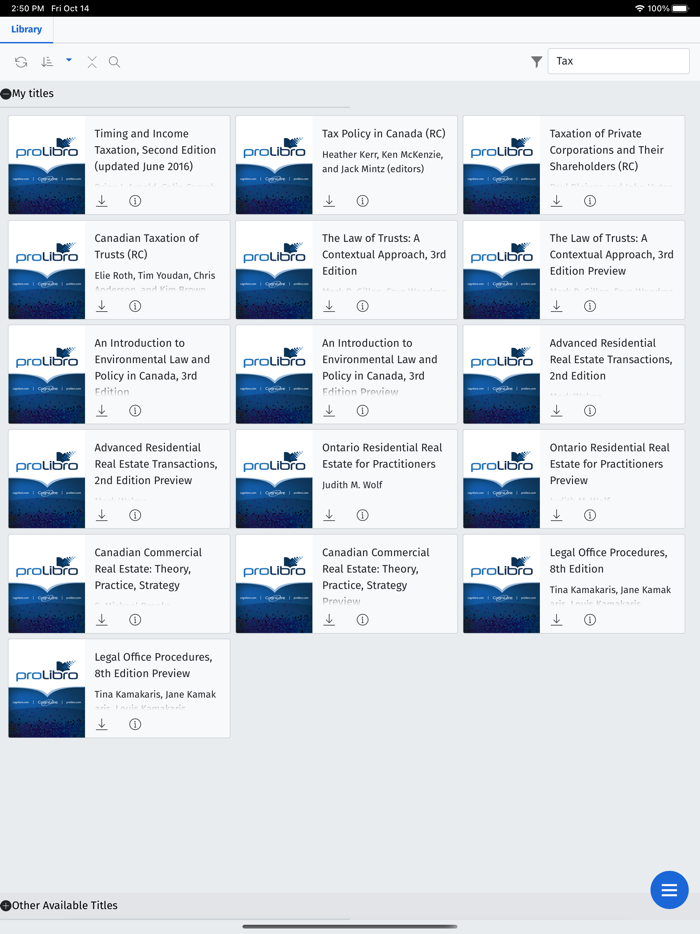Open title Canadian Taxation of Trusts (RC)
The height and width of the screenshot is (934, 700).
click(x=147, y=246)
